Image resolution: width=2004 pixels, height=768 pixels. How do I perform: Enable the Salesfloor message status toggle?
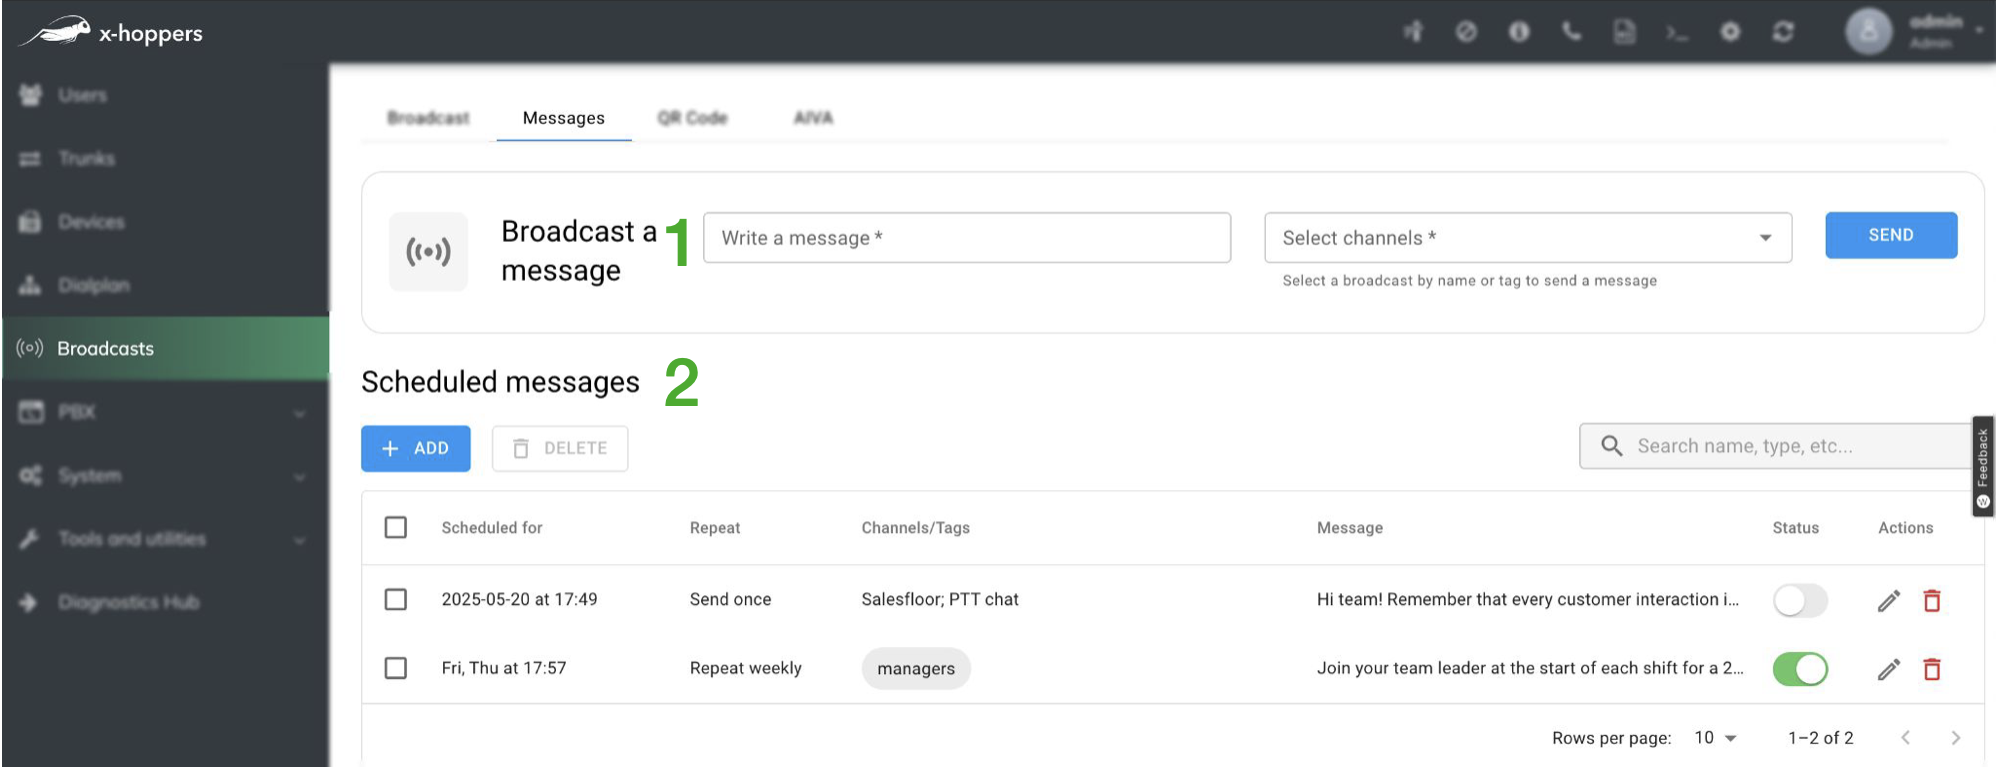tap(1800, 601)
